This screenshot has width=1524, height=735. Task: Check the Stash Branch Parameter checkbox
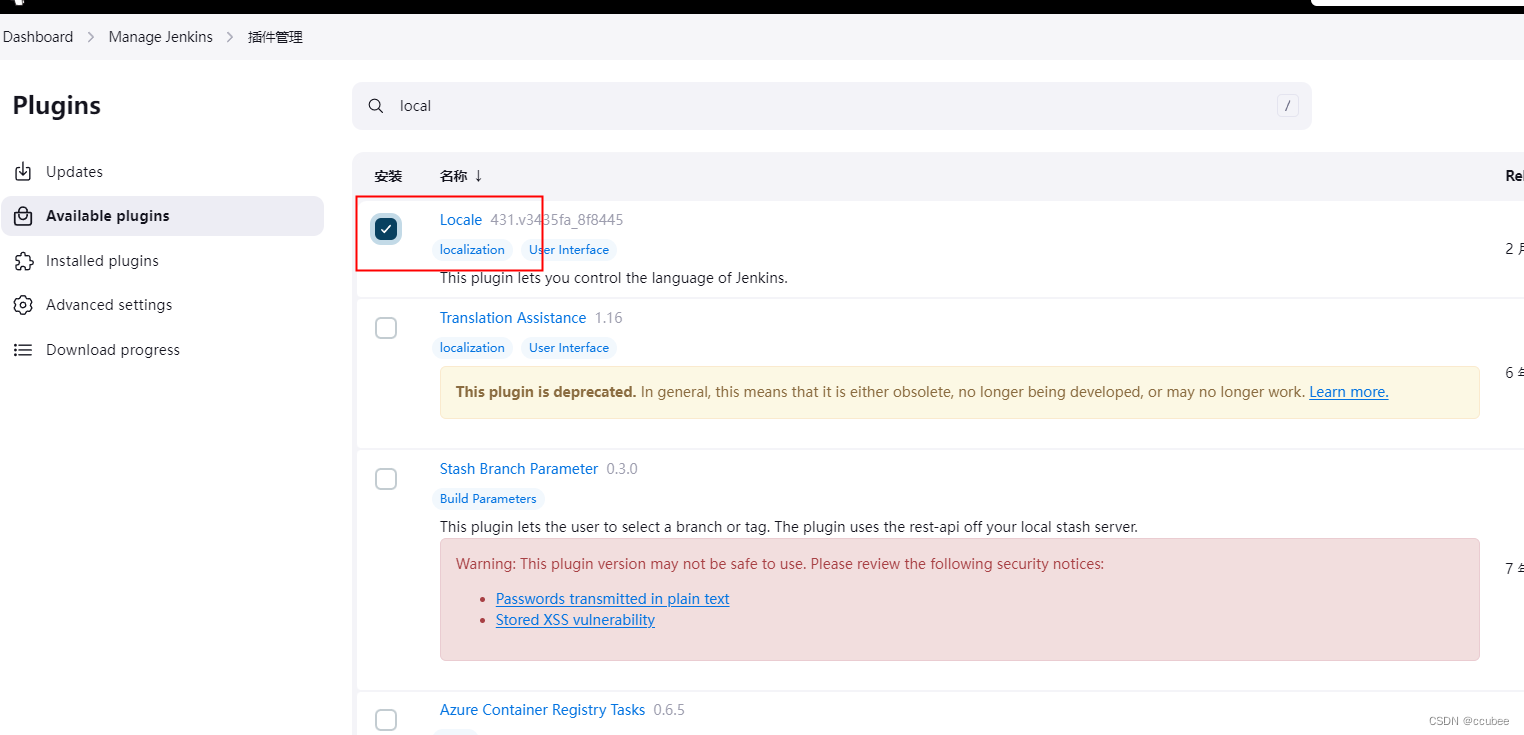[386, 479]
